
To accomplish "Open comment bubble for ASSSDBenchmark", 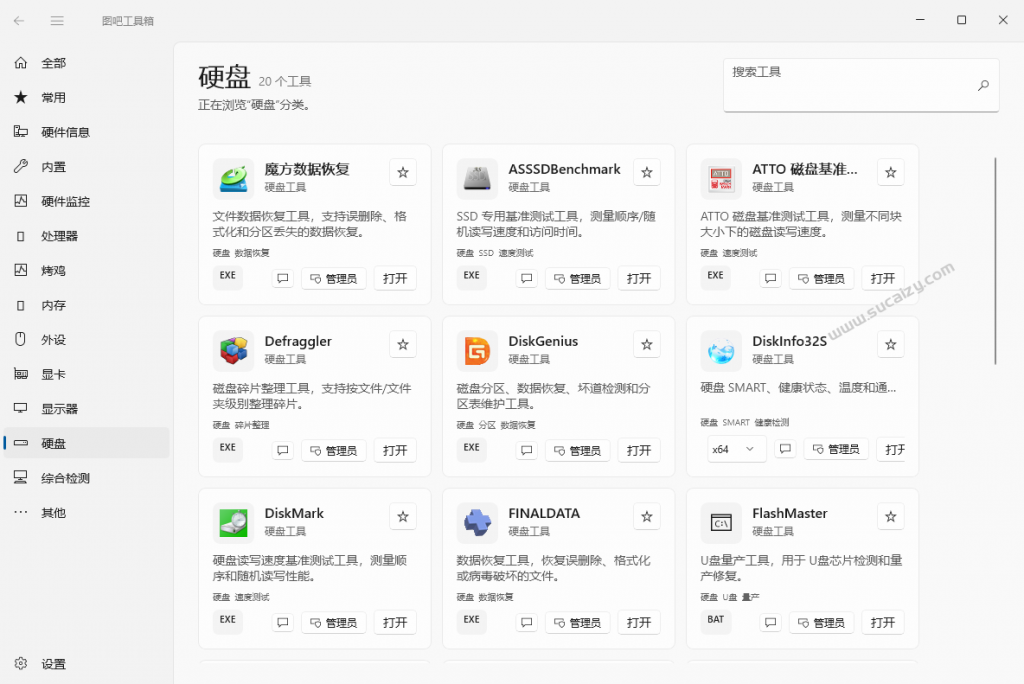I will (526, 278).
